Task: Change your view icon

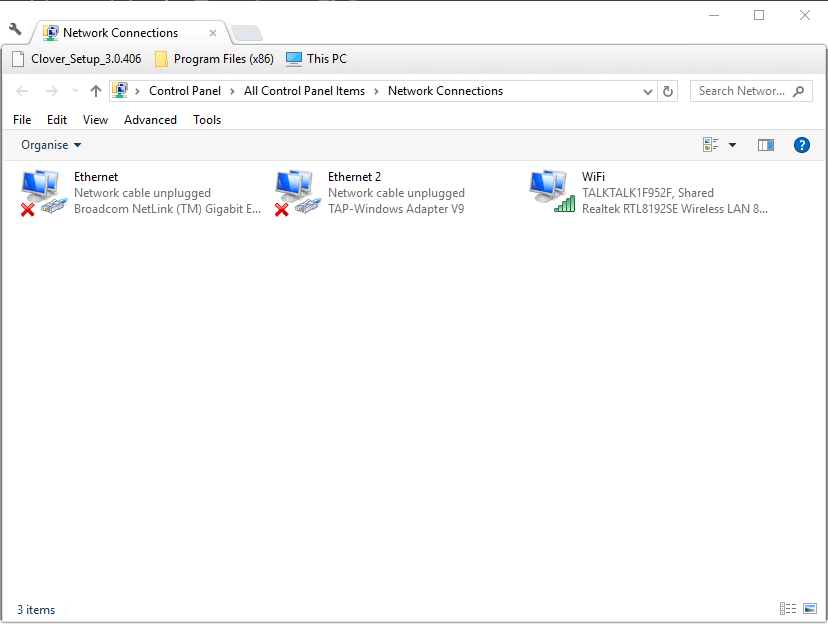Action: 710,144
